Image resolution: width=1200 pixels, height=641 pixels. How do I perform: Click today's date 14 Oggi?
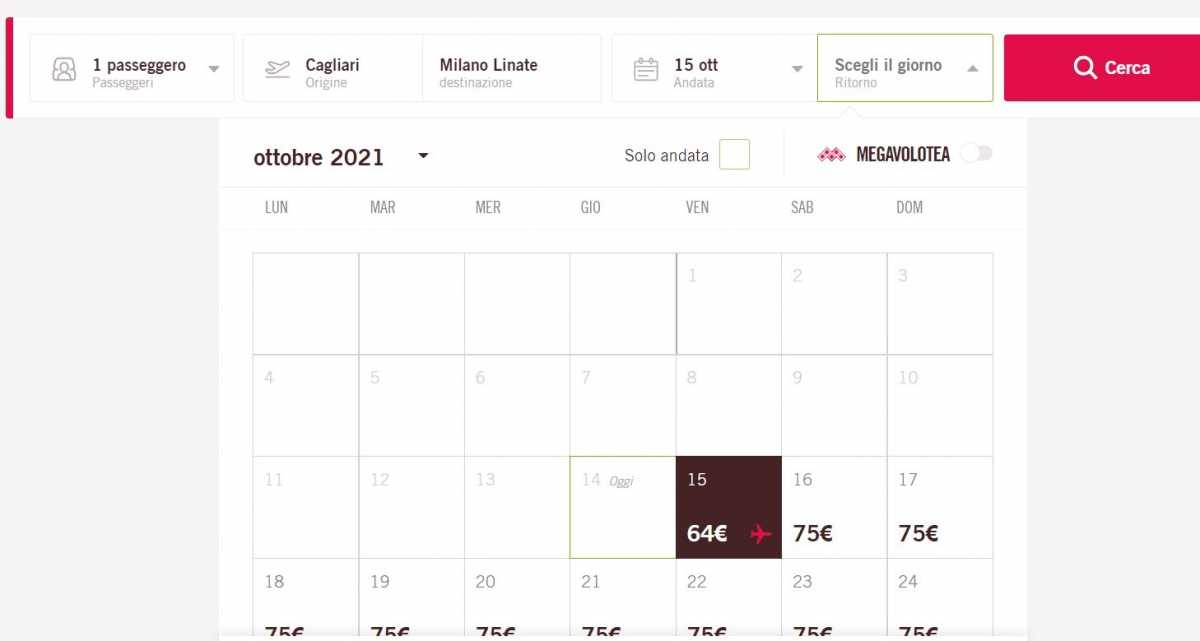(x=623, y=508)
